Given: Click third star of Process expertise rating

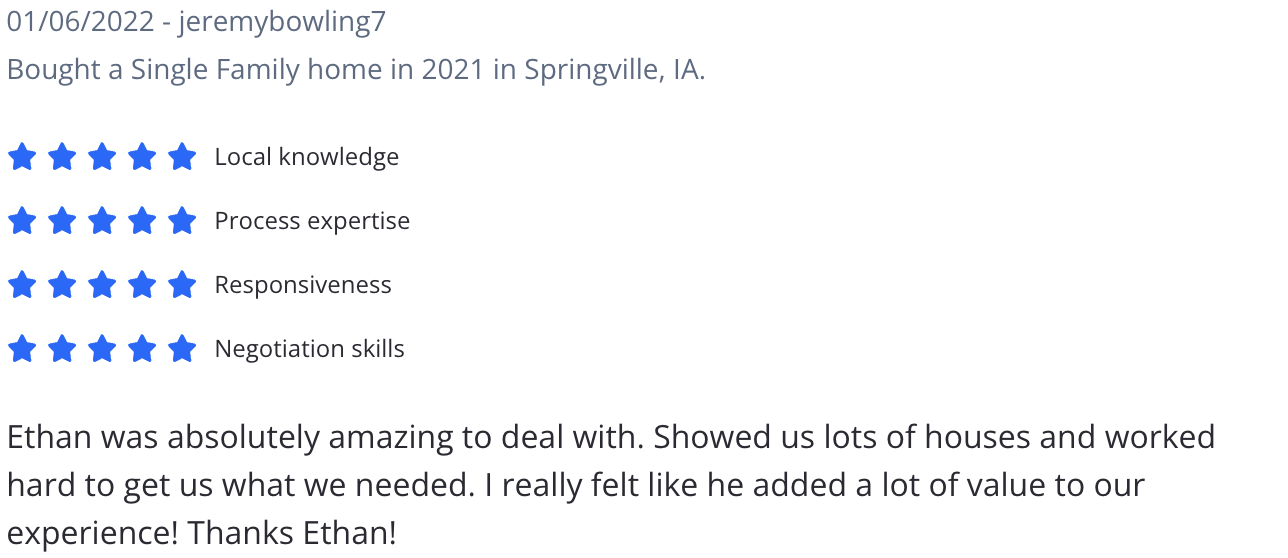Looking at the screenshot, I should click(102, 221).
